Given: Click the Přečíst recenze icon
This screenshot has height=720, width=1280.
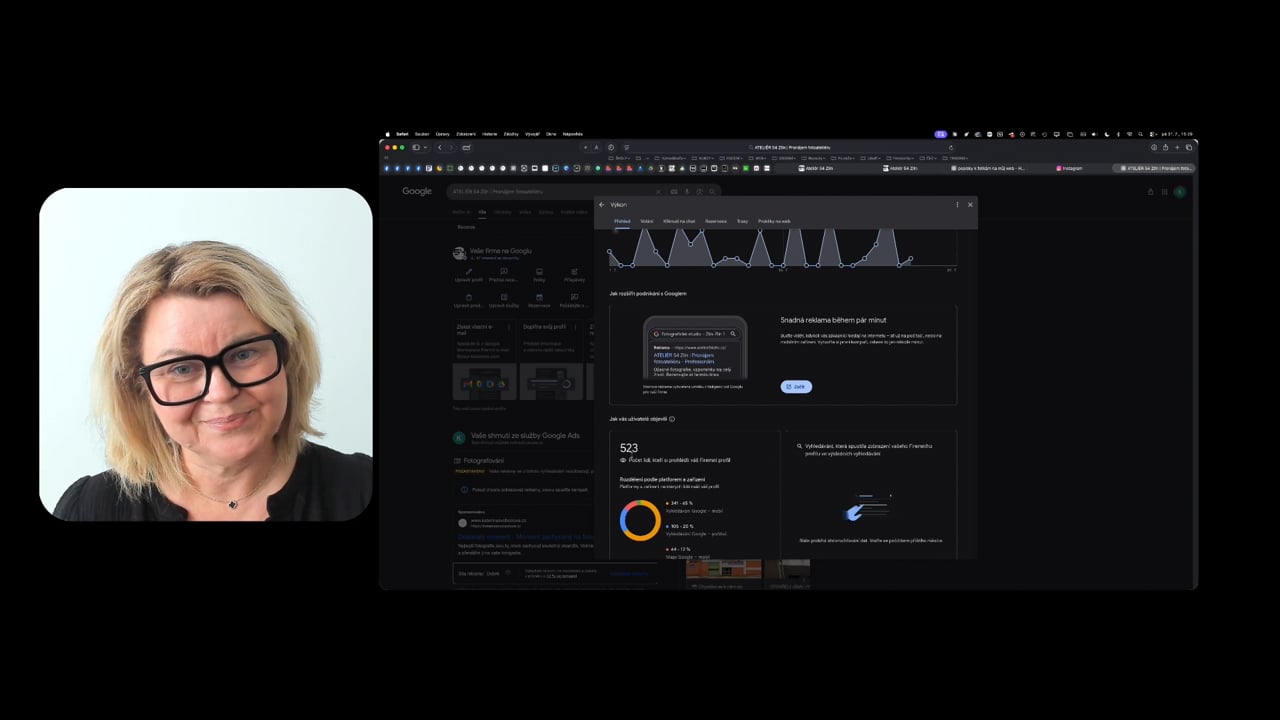Looking at the screenshot, I should [504, 271].
